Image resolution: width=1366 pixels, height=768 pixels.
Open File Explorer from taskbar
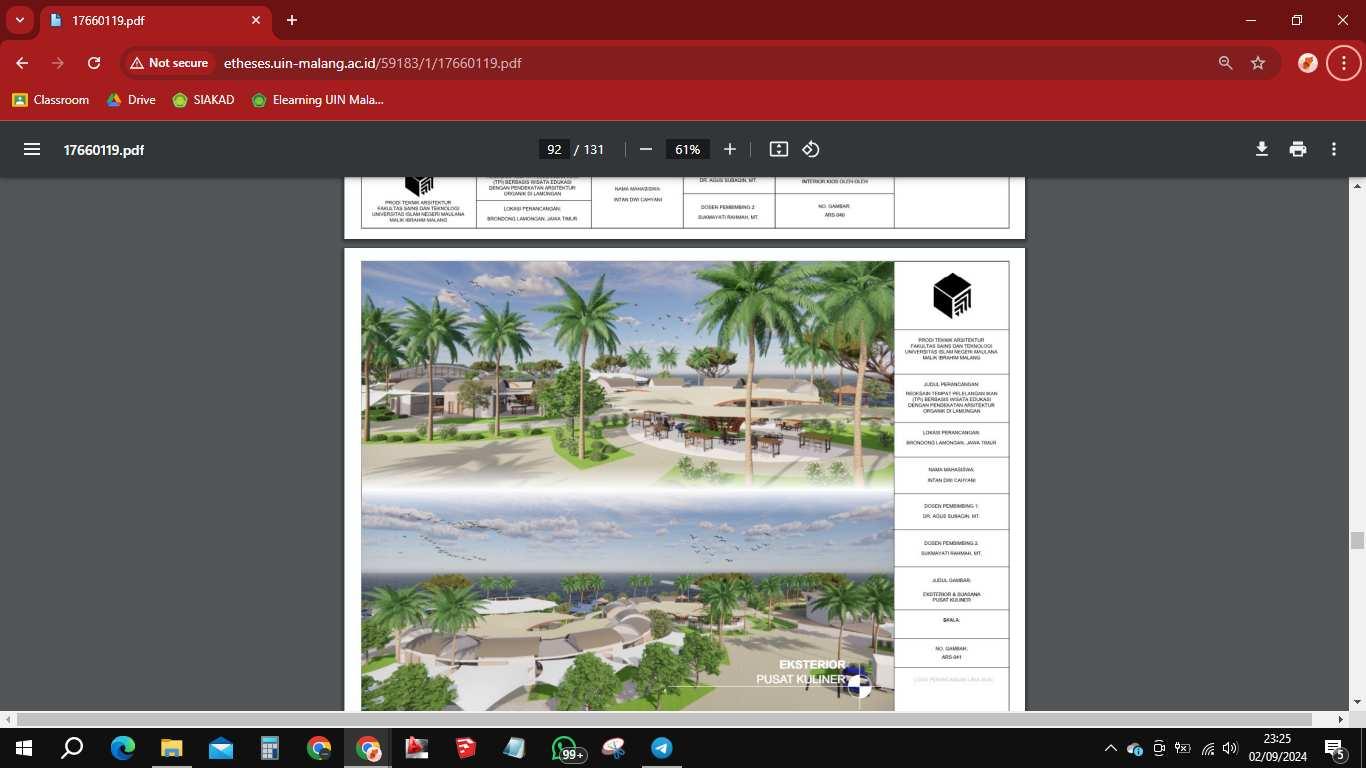(171, 748)
